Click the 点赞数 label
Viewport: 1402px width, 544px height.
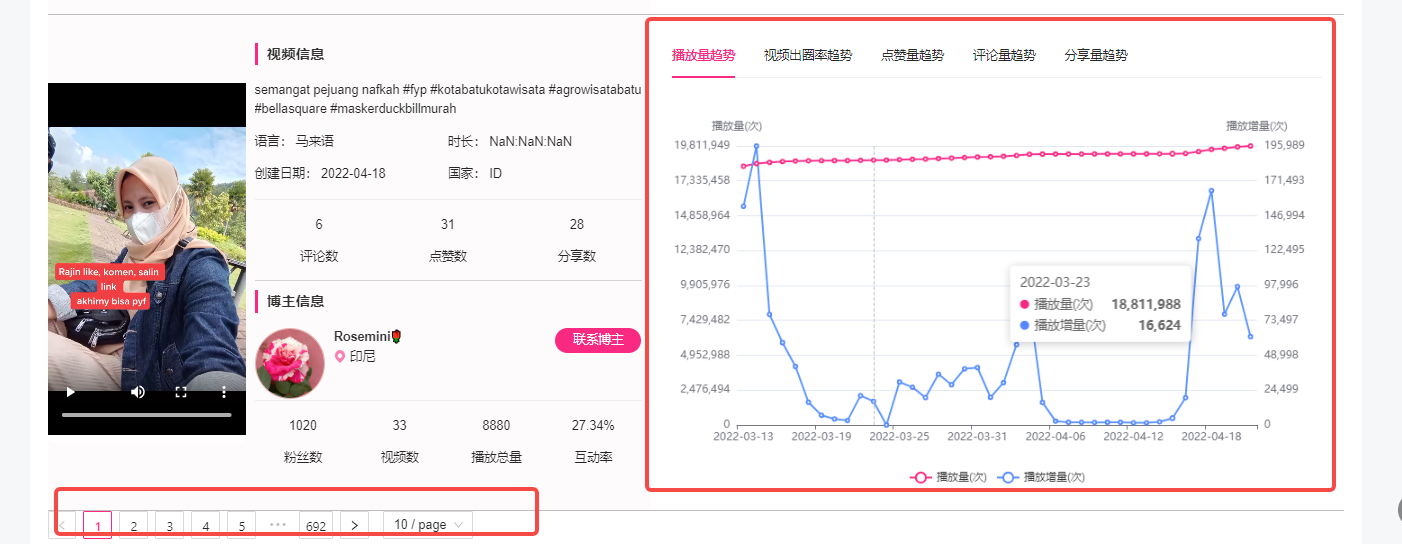pos(448,256)
